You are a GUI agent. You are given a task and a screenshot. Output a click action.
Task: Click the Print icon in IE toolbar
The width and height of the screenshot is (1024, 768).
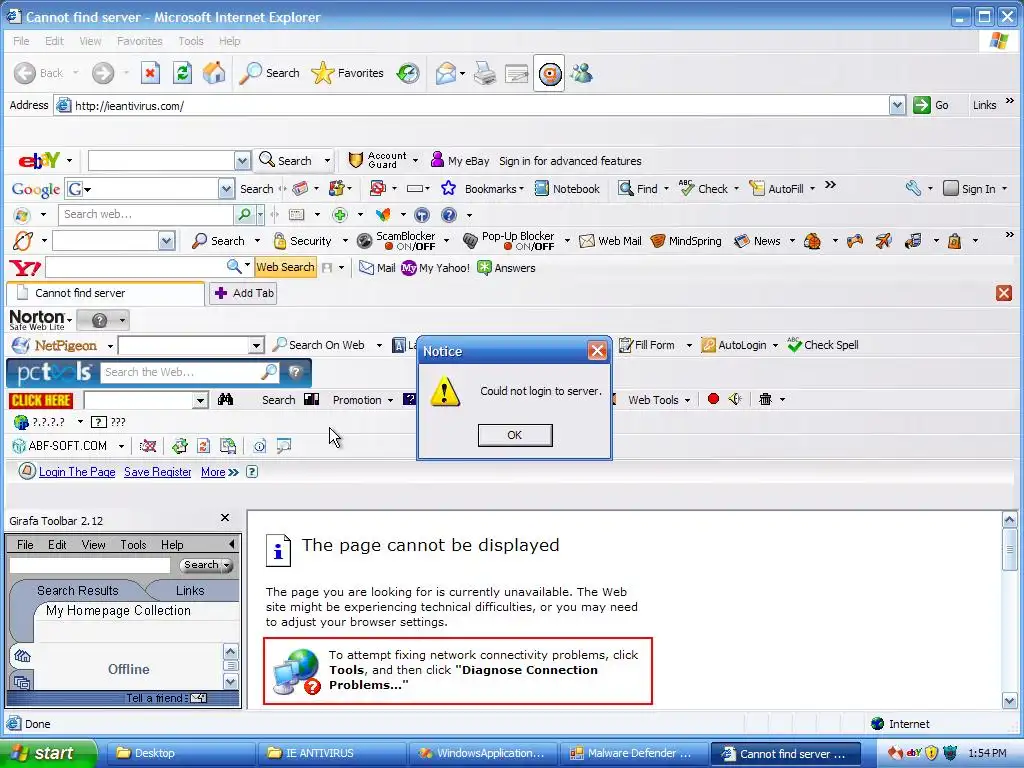[x=485, y=73]
